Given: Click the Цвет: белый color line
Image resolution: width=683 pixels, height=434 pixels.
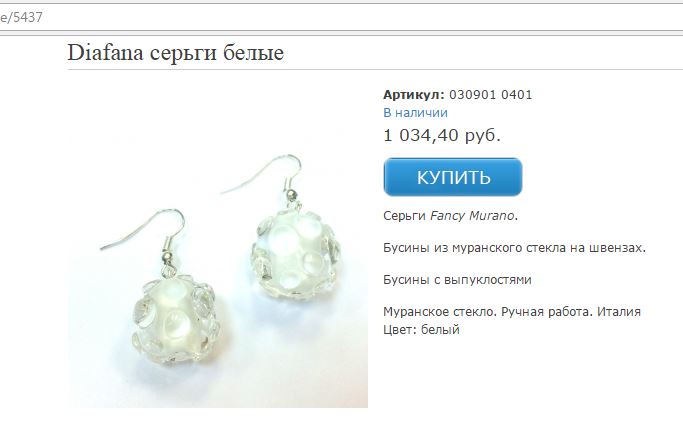Looking at the screenshot, I should point(421,329).
